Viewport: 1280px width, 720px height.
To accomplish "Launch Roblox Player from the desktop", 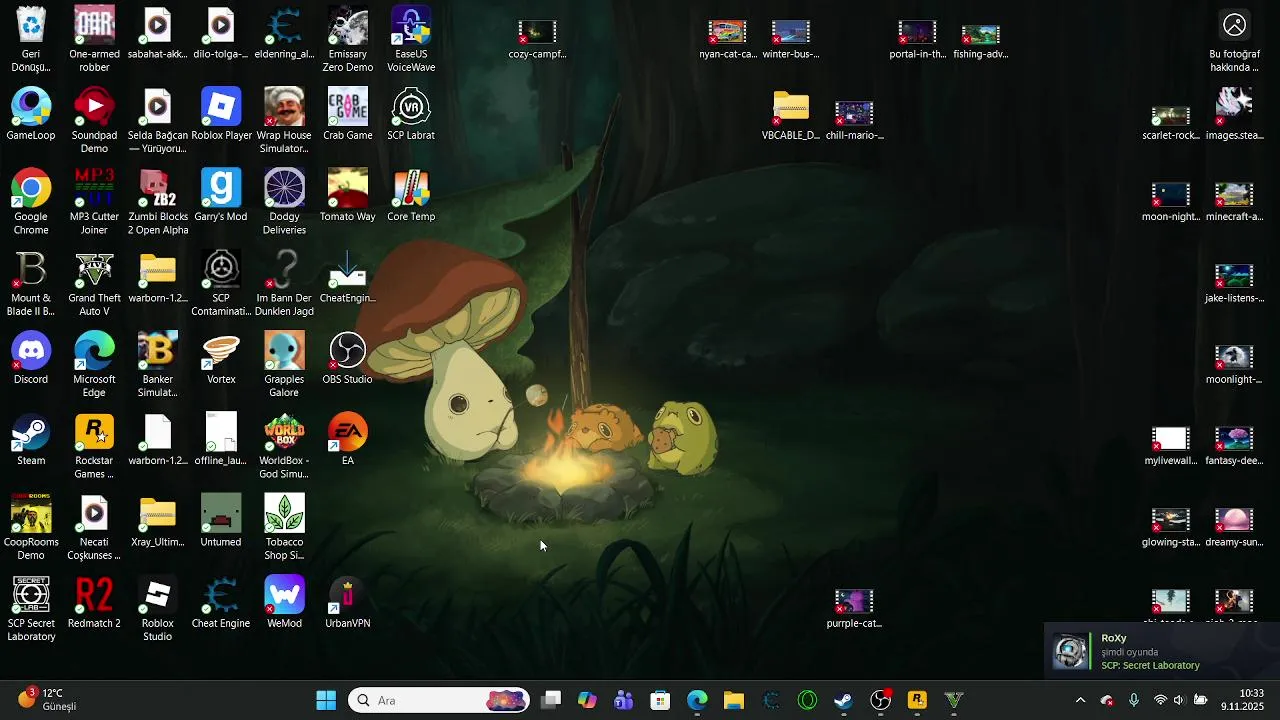I will [x=221, y=113].
